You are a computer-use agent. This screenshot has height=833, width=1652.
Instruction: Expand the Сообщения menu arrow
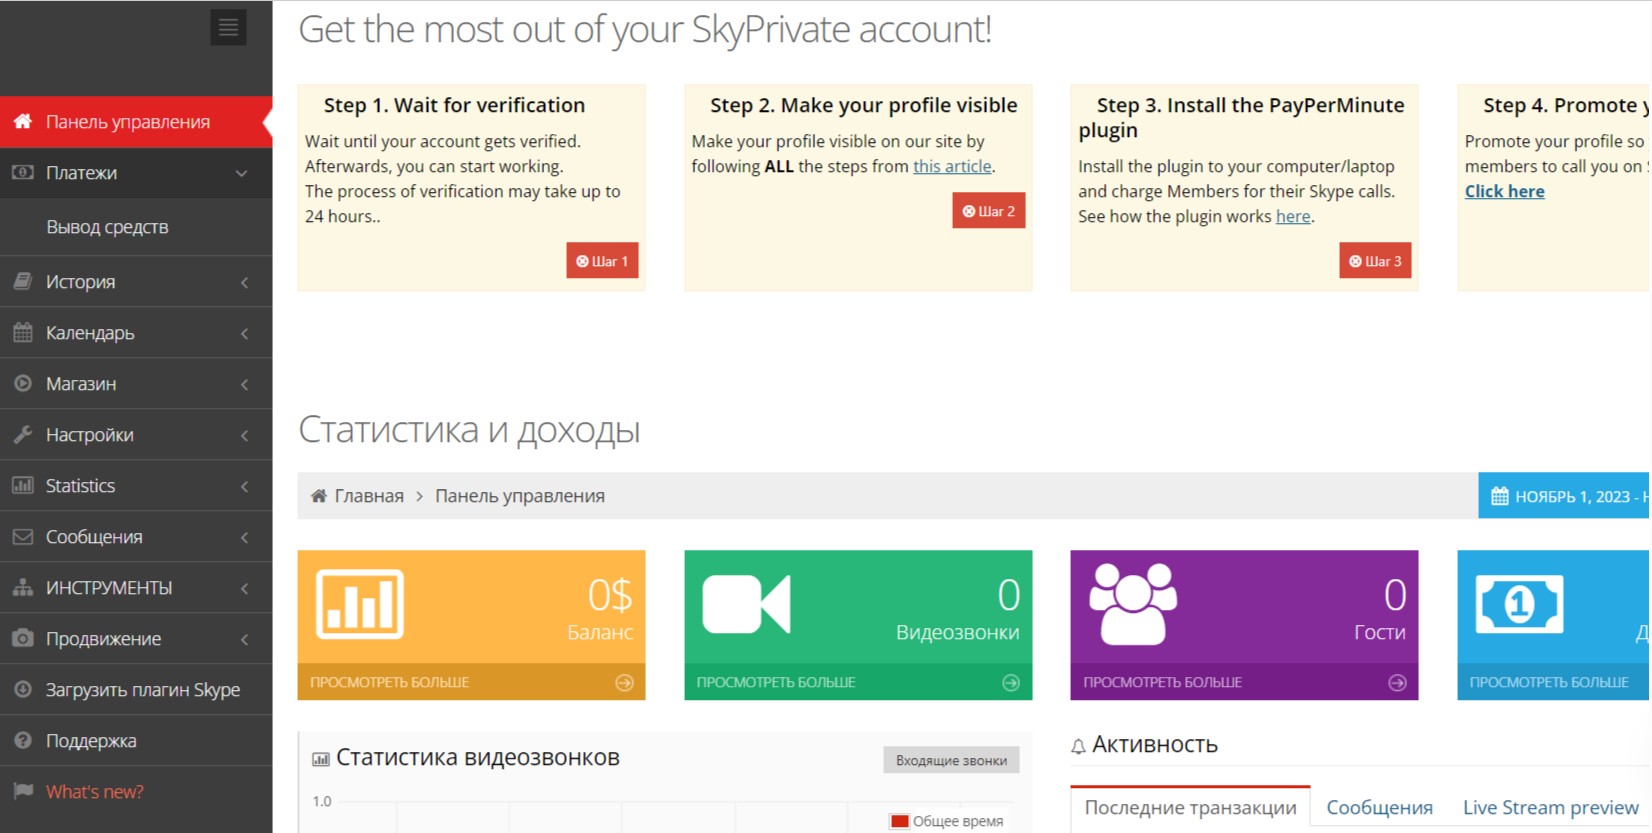tap(244, 538)
